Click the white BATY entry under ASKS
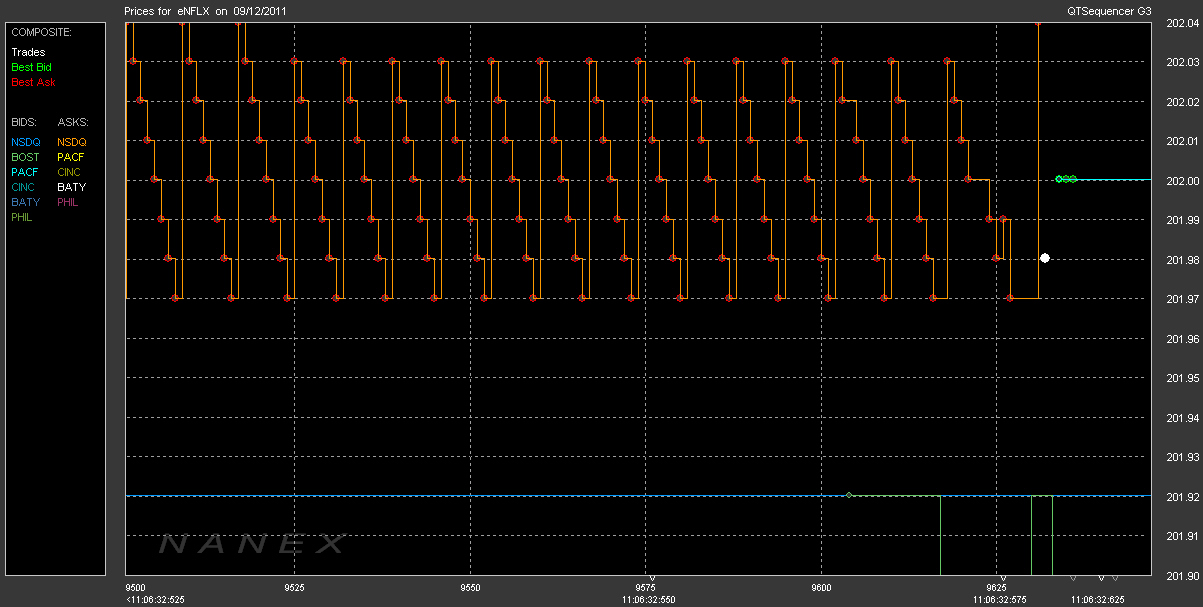Image resolution: width=1203 pixels, height=607 pixels. pos(72,187)
